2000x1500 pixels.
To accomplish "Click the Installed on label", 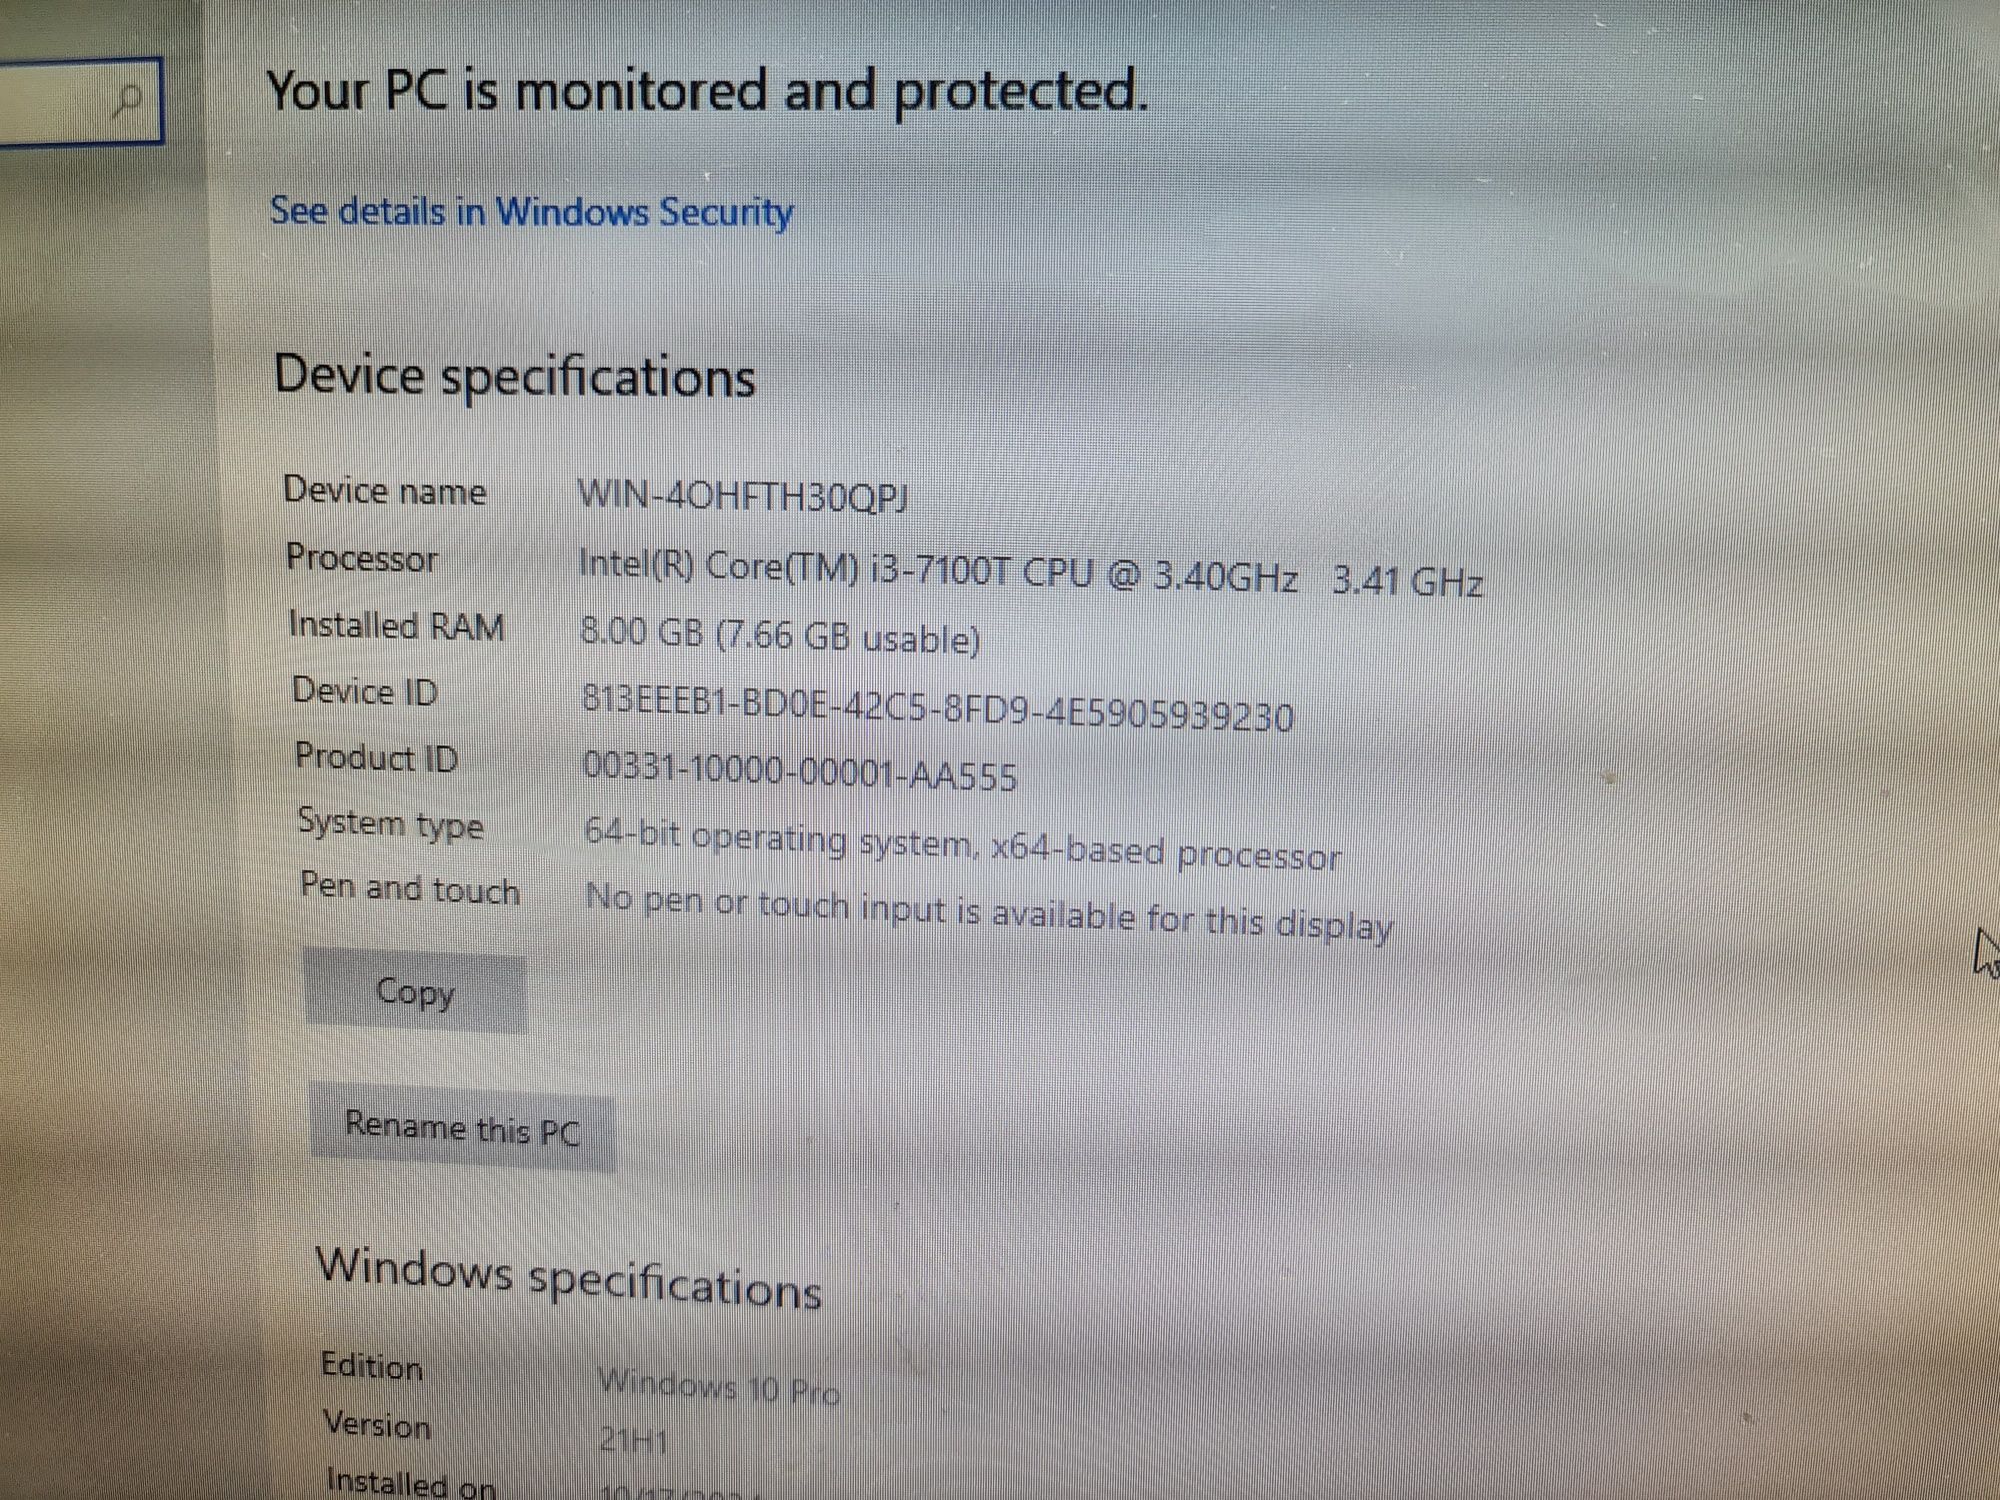I will 411,1481.
